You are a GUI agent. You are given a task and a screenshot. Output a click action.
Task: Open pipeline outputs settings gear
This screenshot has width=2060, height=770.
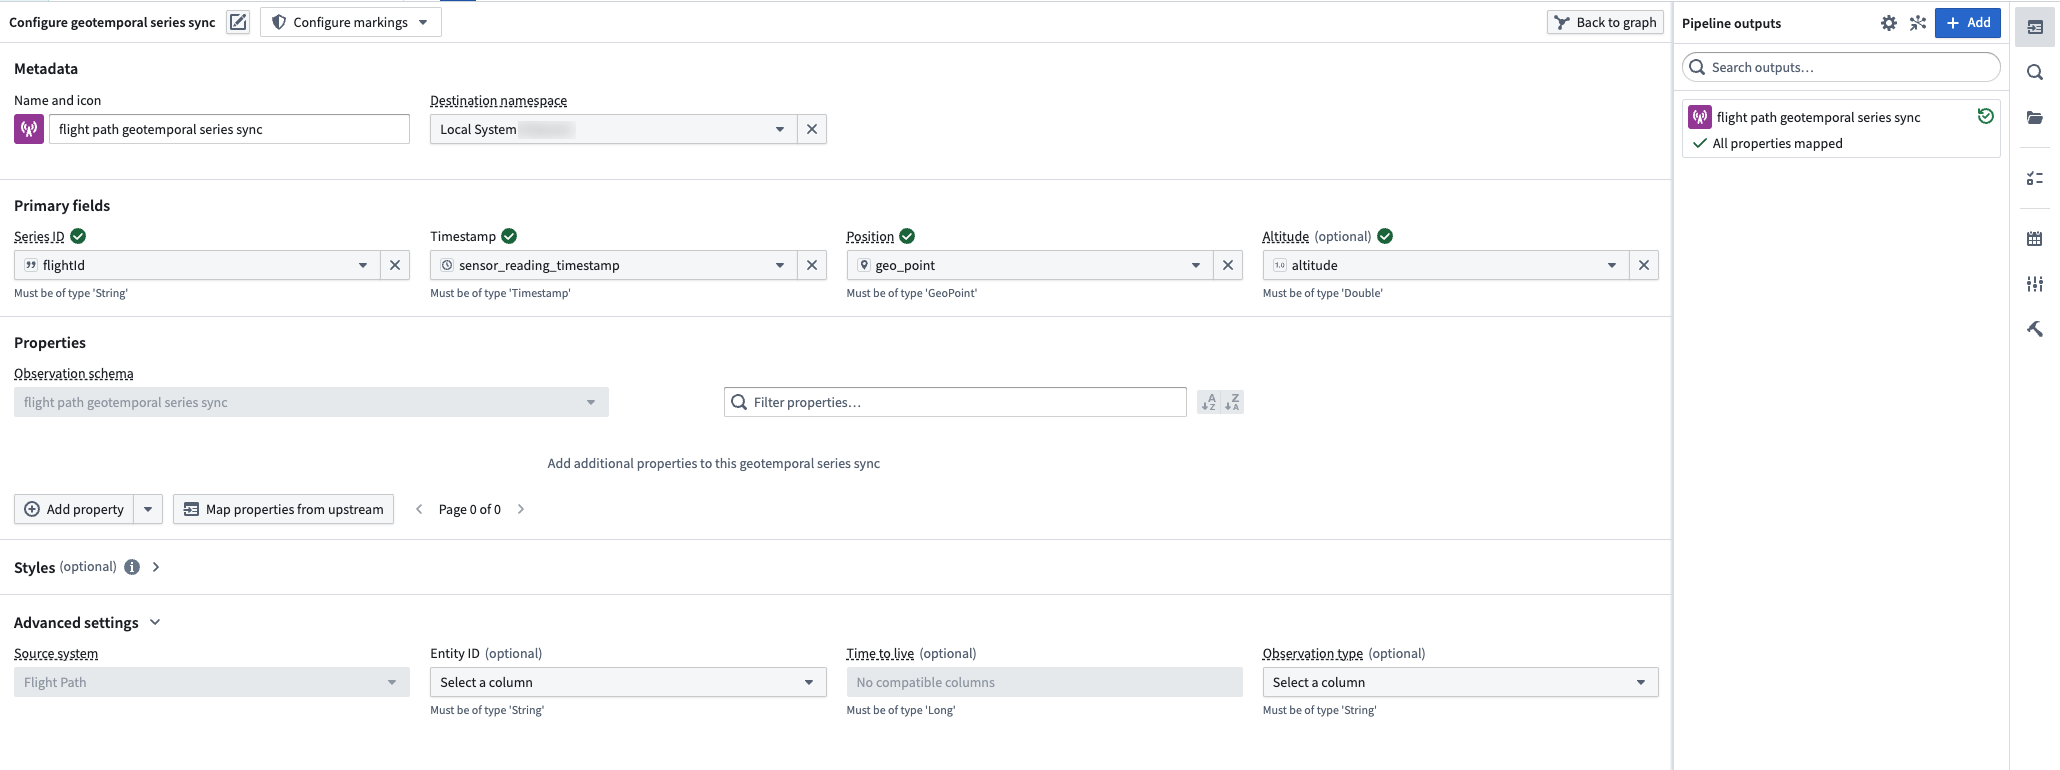[x=1888, y=23]
